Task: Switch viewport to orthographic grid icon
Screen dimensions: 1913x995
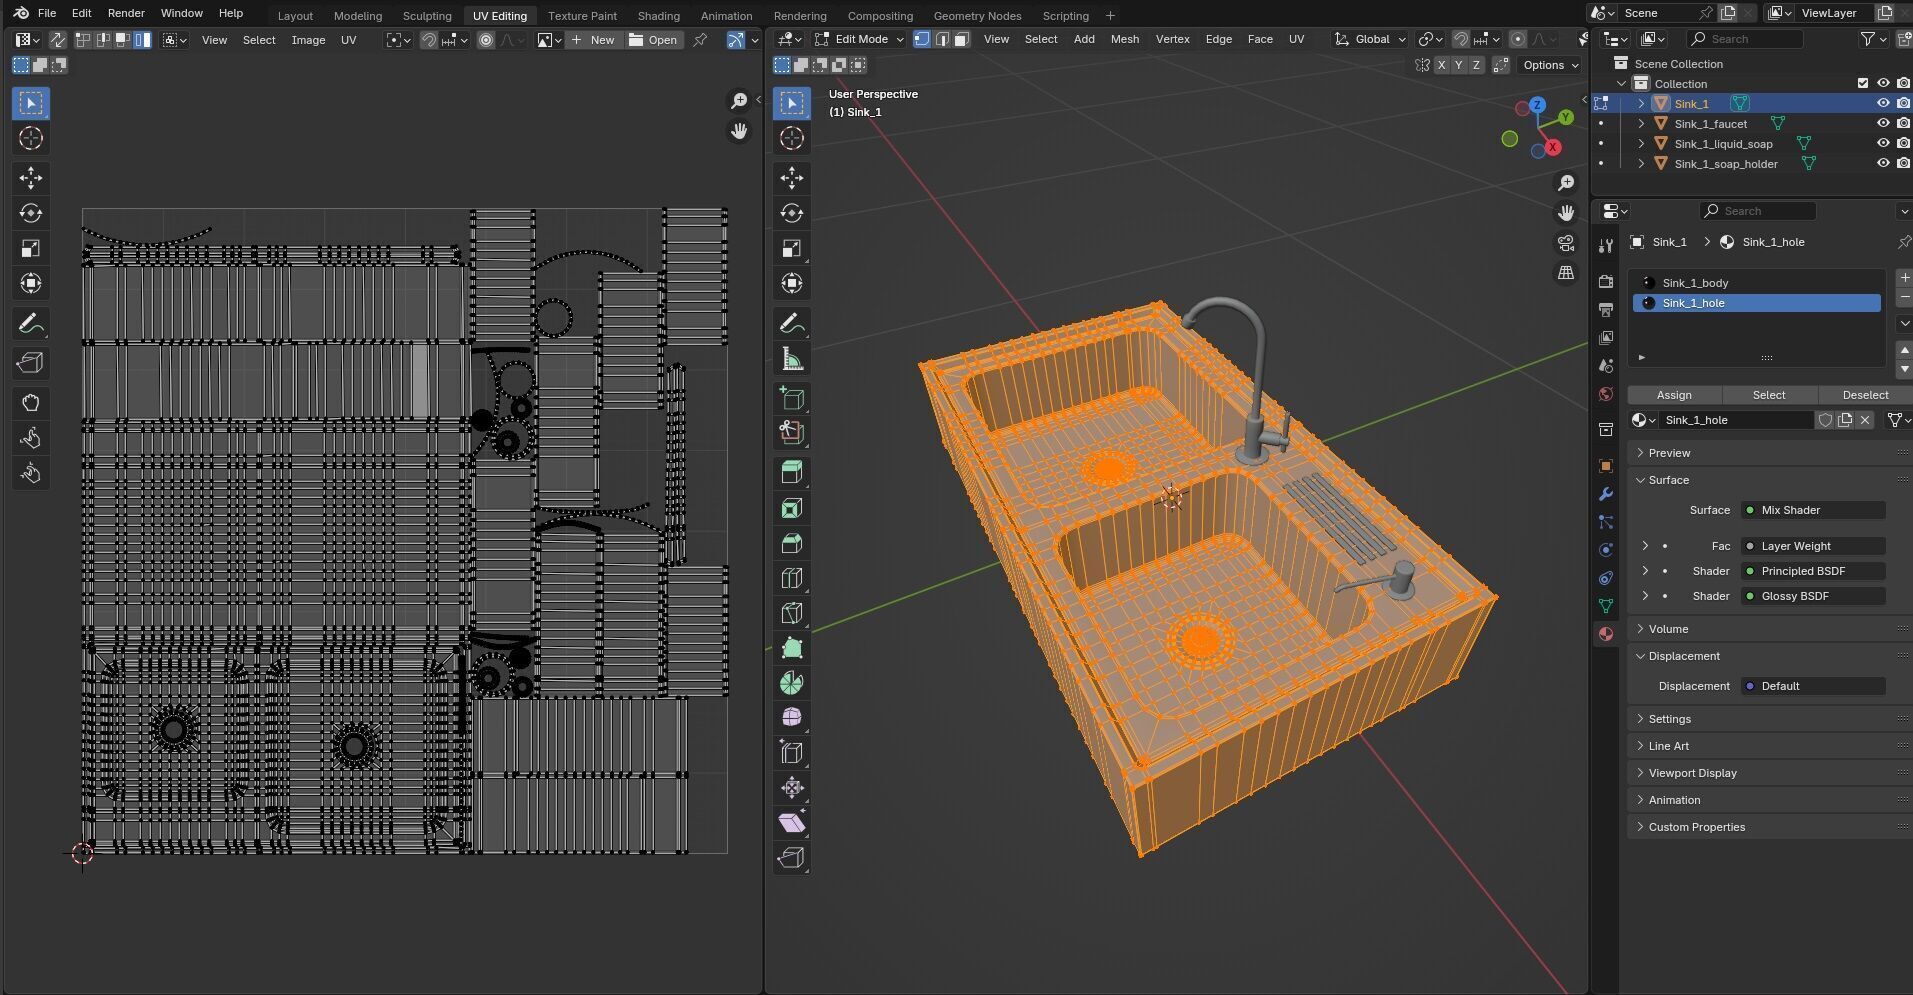Action: 1566,273
